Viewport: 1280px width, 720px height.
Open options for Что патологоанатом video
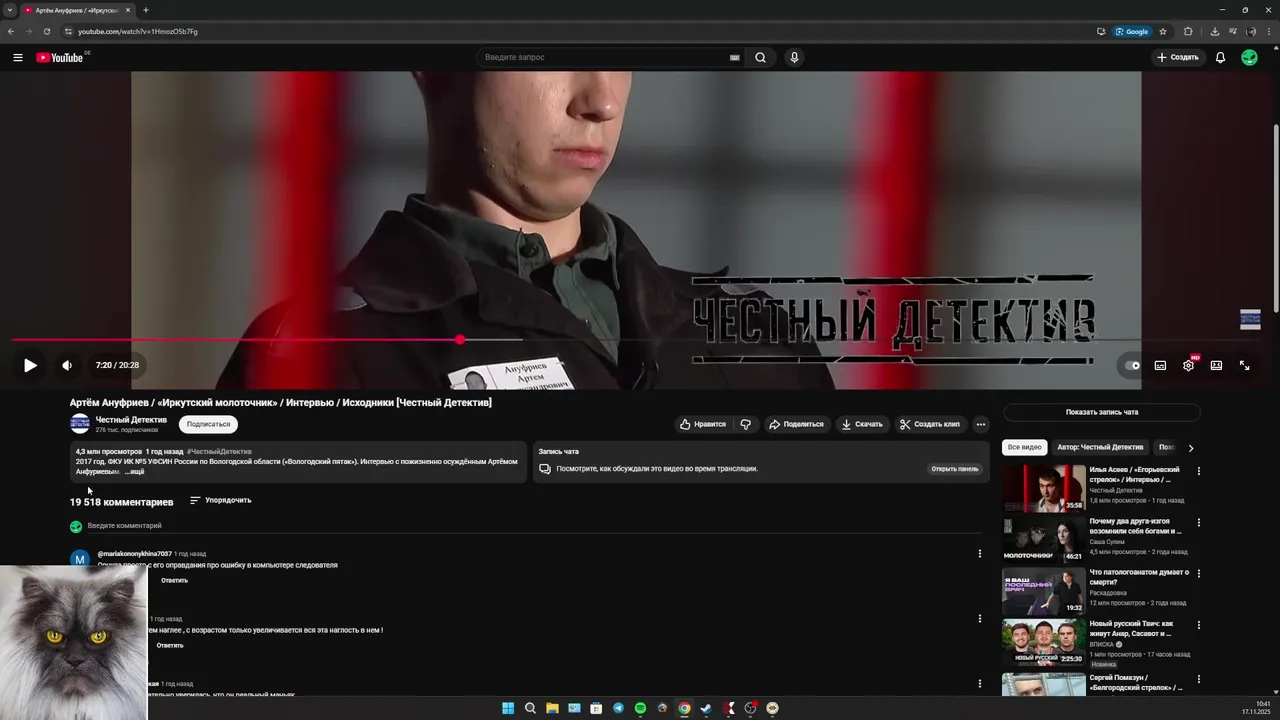1199,573
